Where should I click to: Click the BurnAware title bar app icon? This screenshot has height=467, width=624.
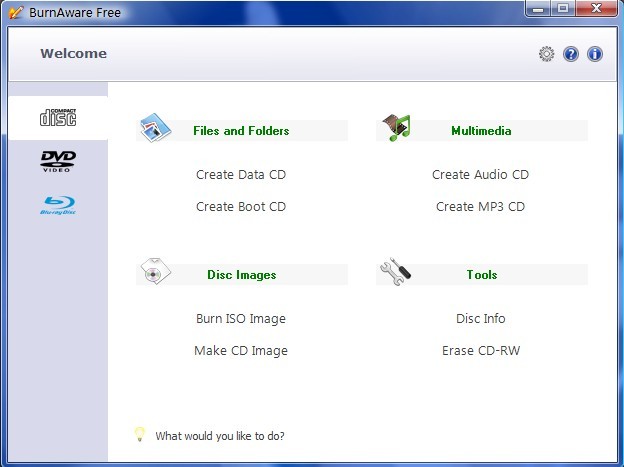[x=16, y=12]
